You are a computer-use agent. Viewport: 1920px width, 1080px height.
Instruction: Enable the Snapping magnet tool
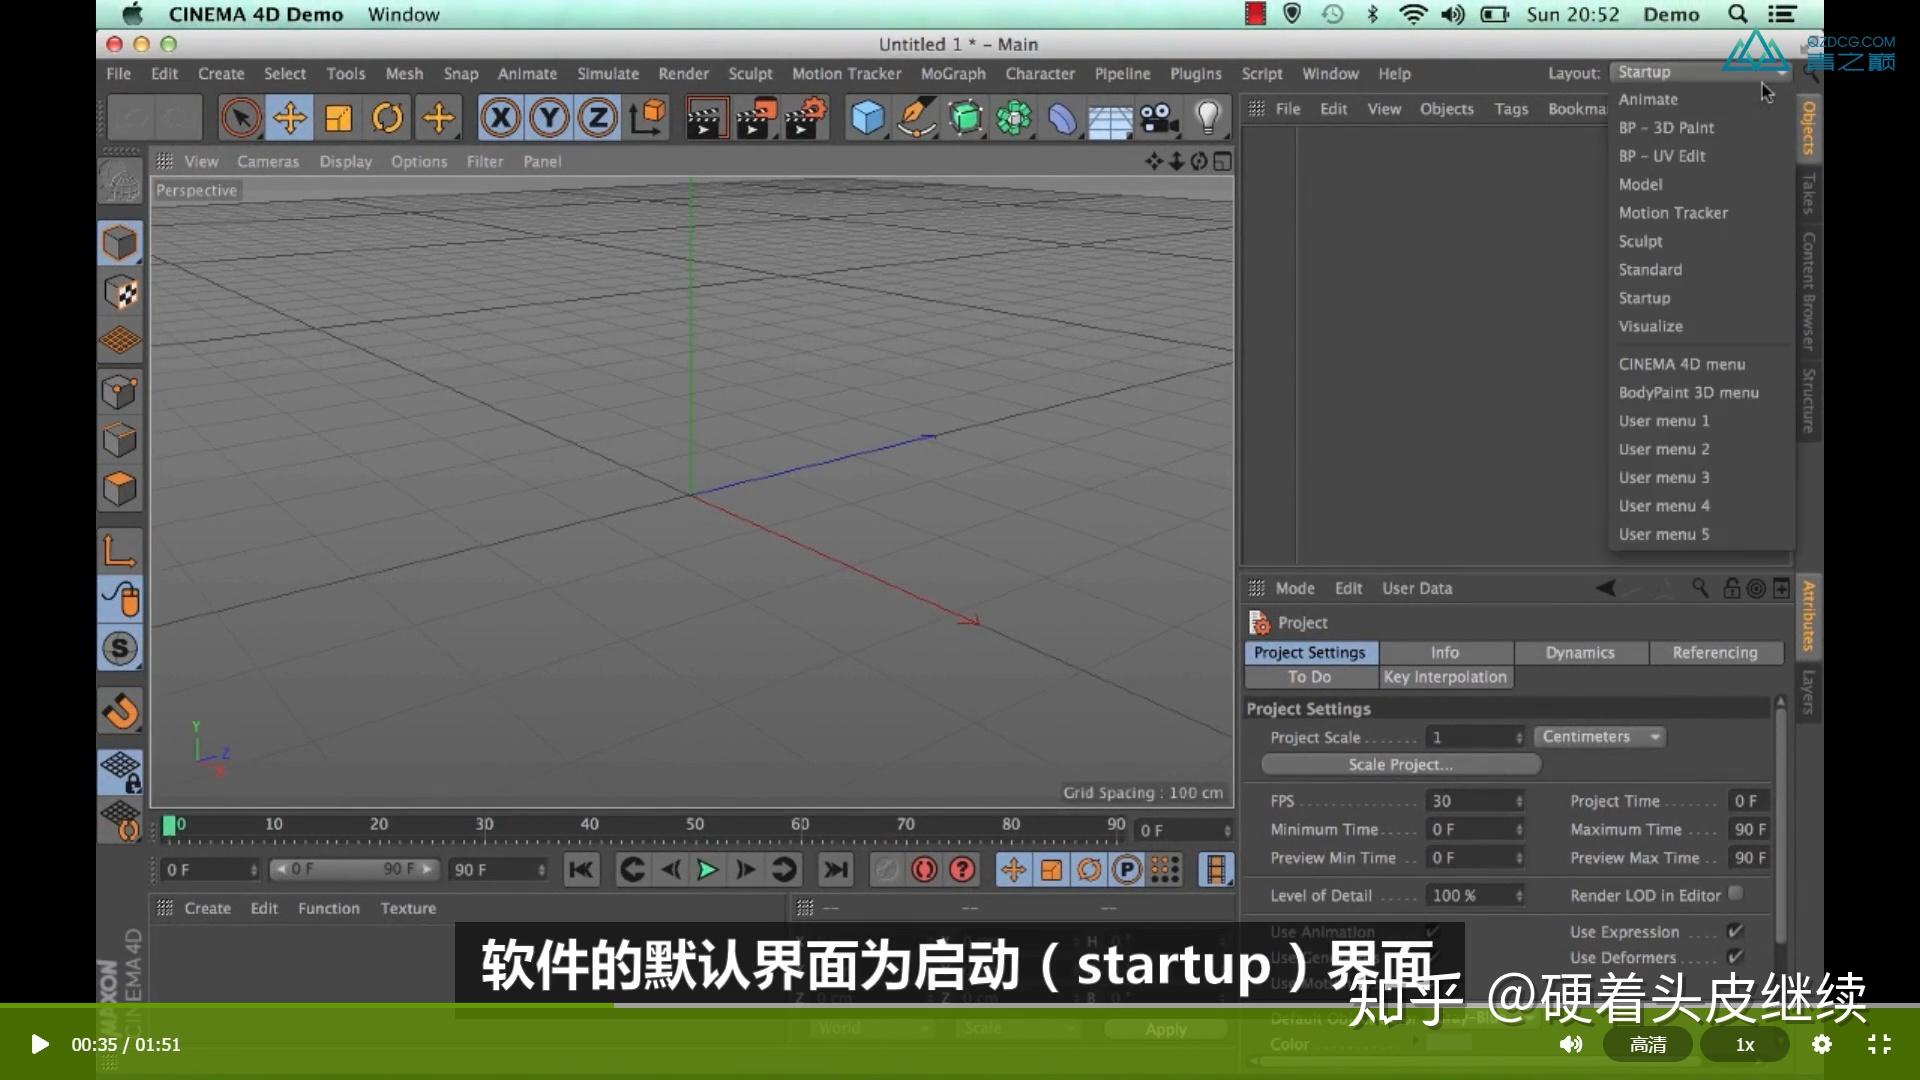120,710
